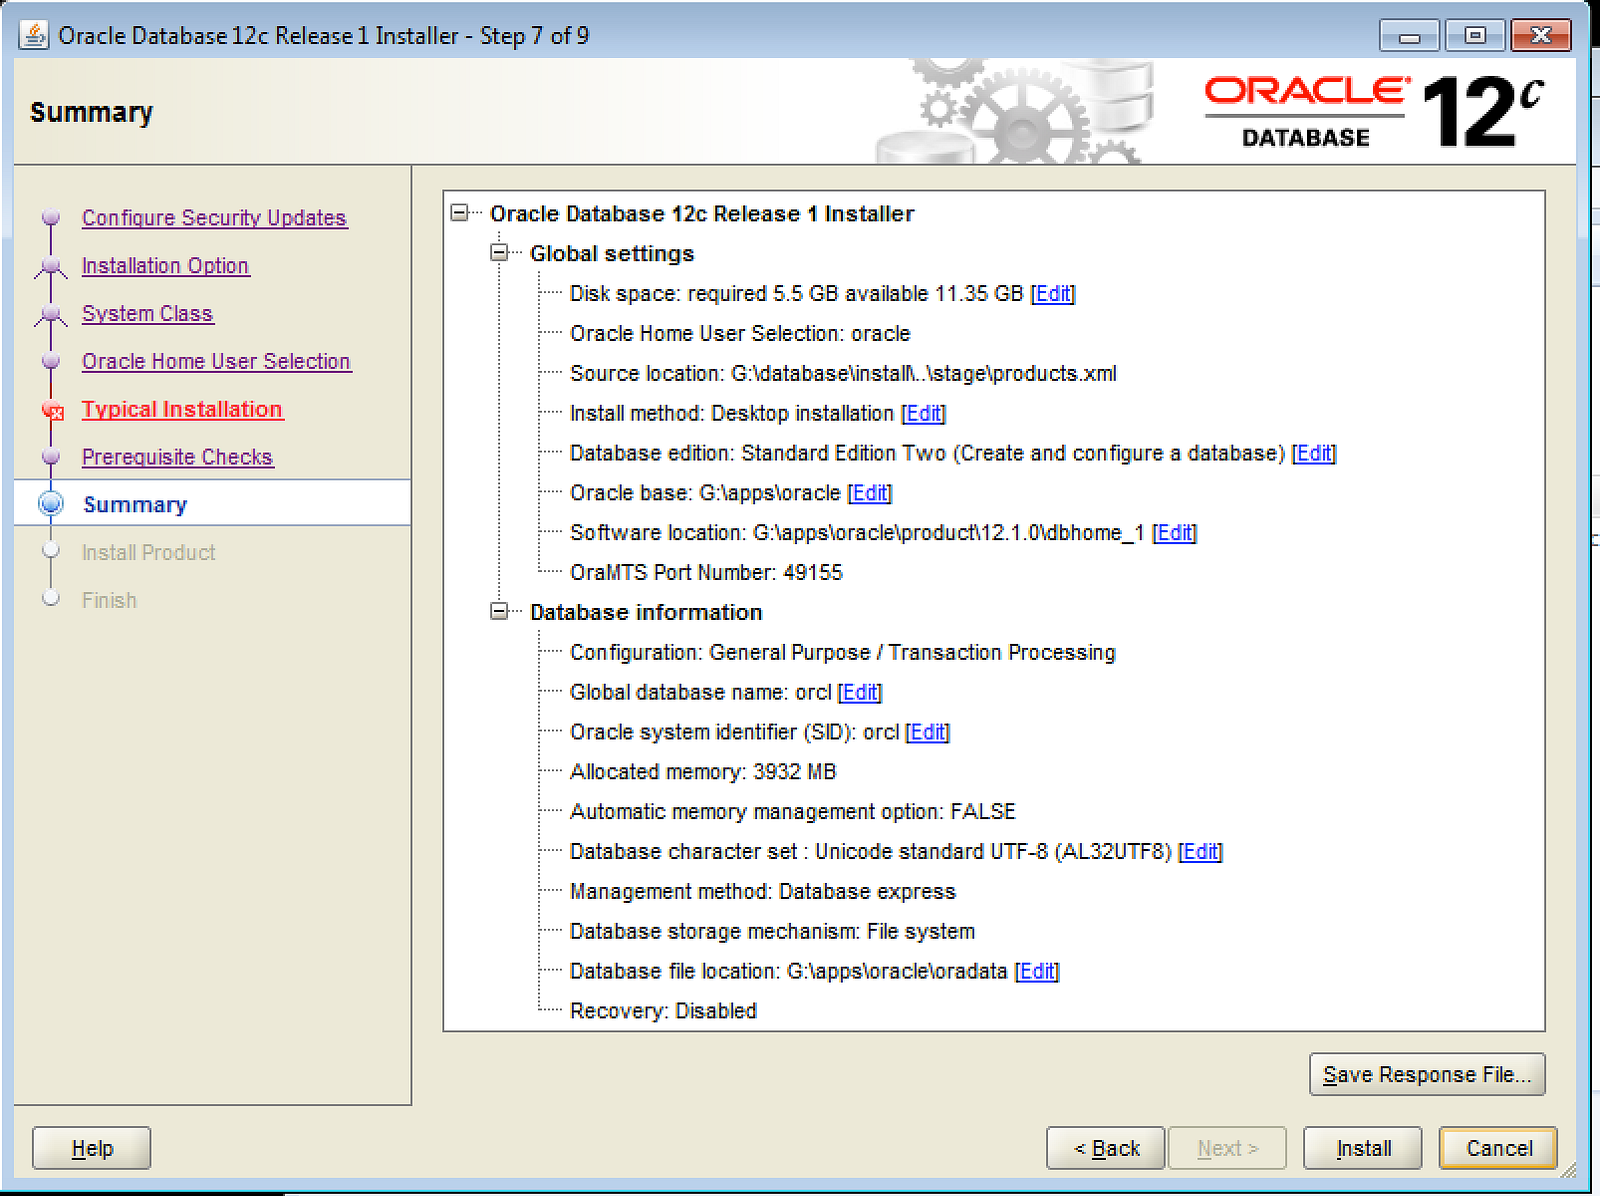The width and height of the screenshot is (1600, 1196).
Task: Select the Oracle Database 12c Release 1 Installer root label
Action: [x=702, y=214]
